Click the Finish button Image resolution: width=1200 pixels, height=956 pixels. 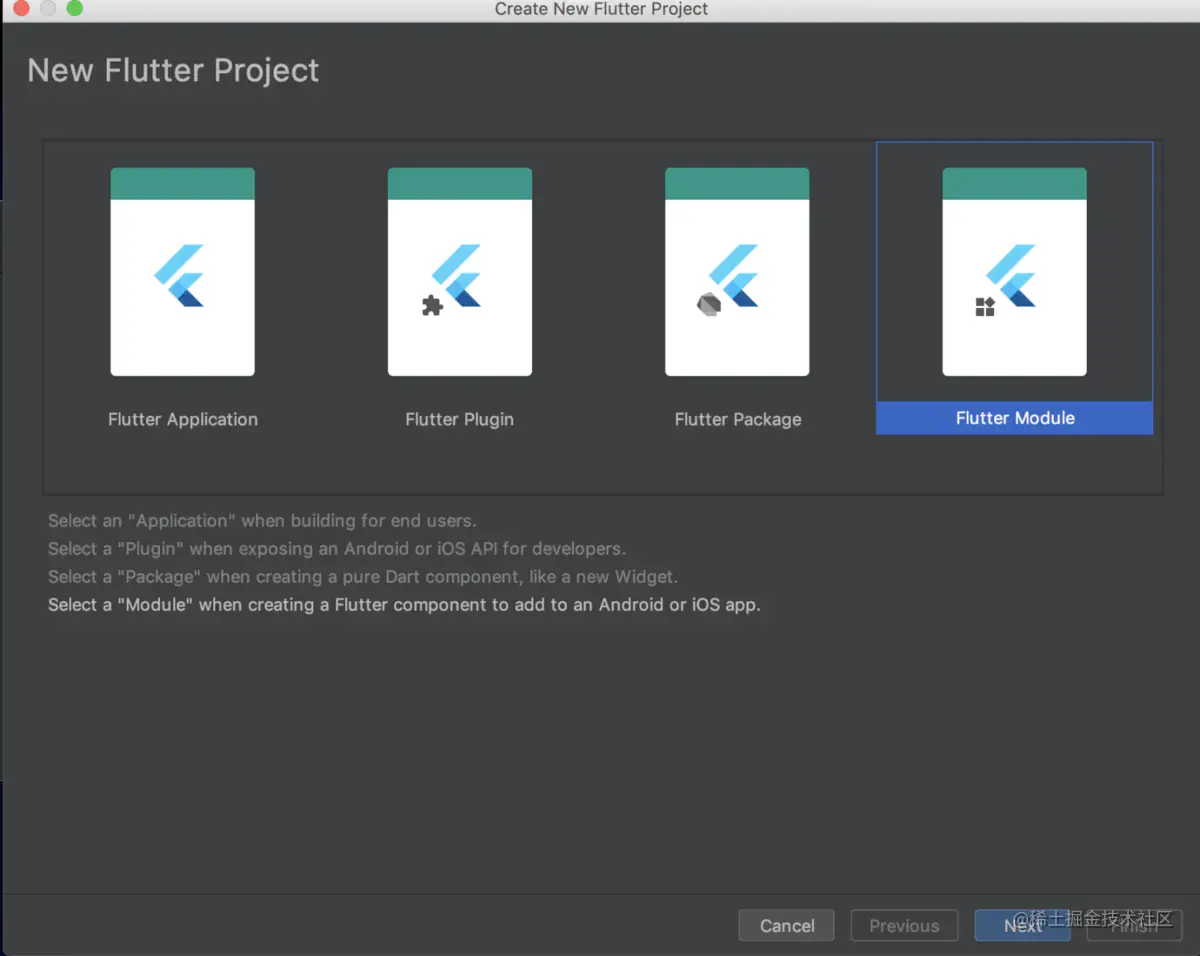point(1135,925)
